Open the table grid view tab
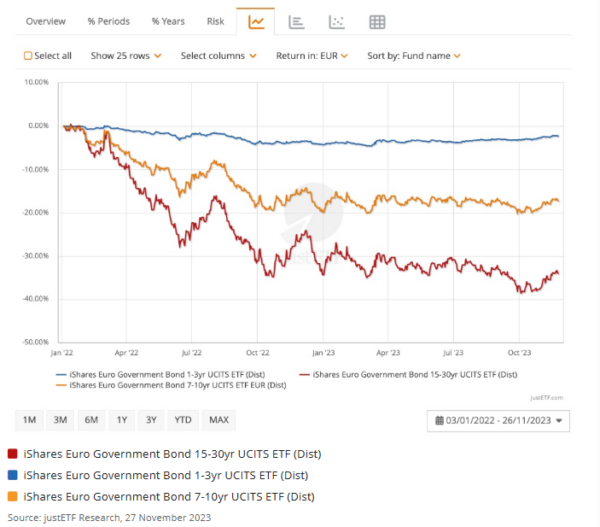 pyautogui.click(x=377, y=22)
